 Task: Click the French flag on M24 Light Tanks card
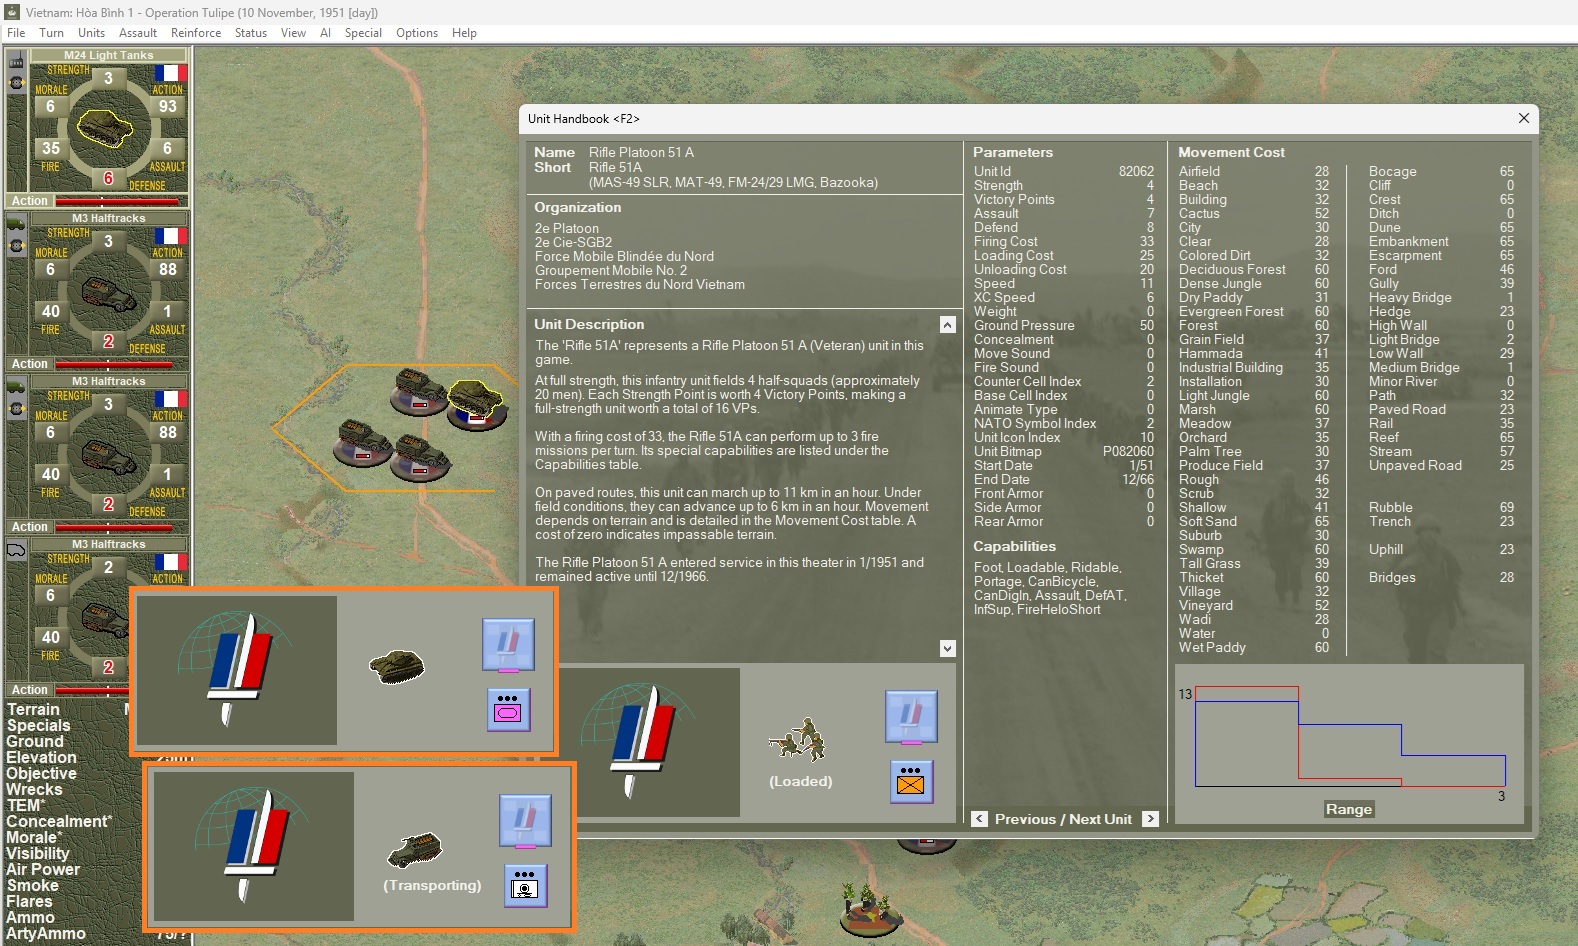click(x=170, y=73)
